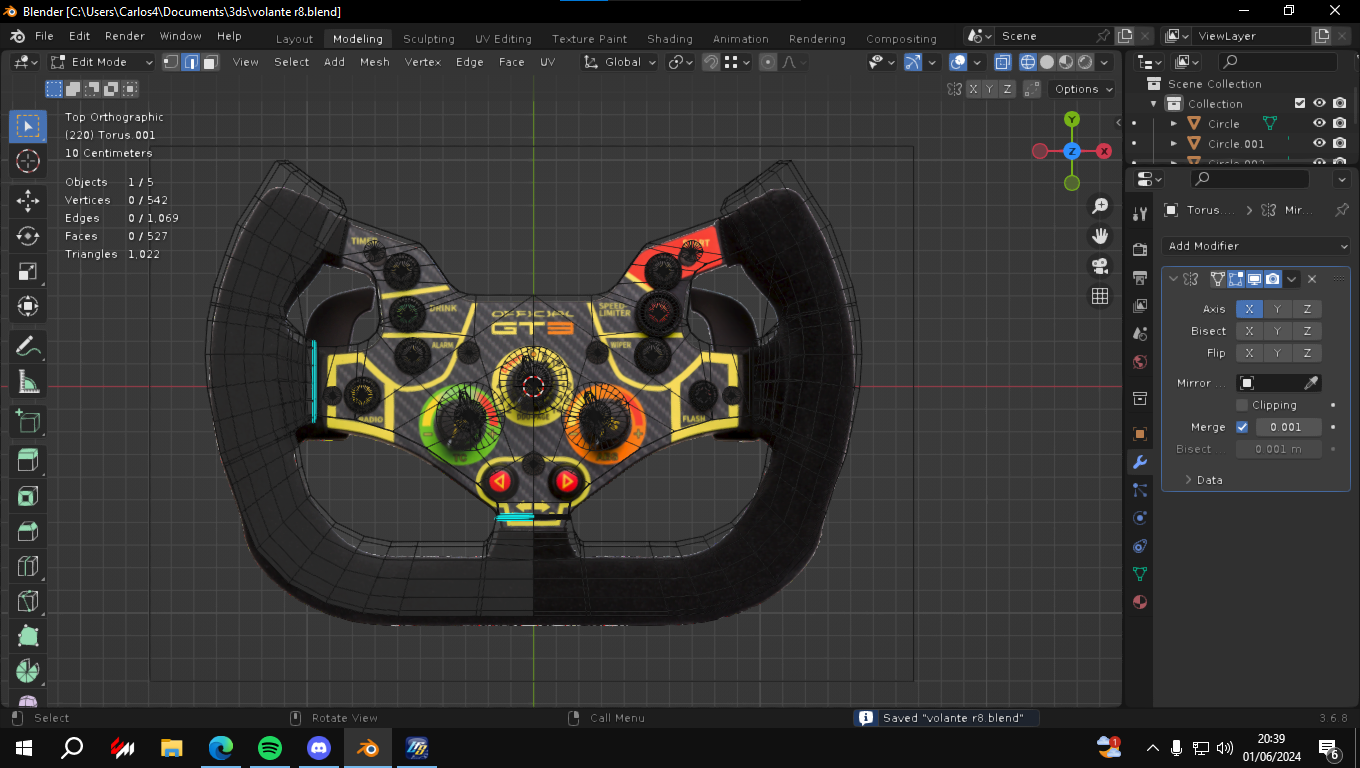Open the Edit Mode selector dropdown
The height and width of the screenshot is (768, 1360).
tap(102, 62)
